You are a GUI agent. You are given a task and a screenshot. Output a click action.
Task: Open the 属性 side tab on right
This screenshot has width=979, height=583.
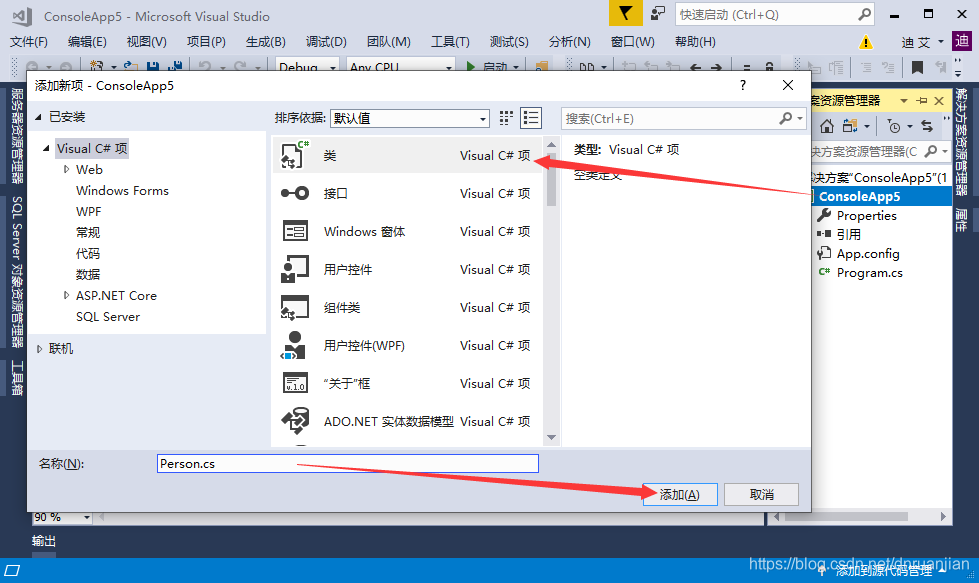tap(960, 220)
